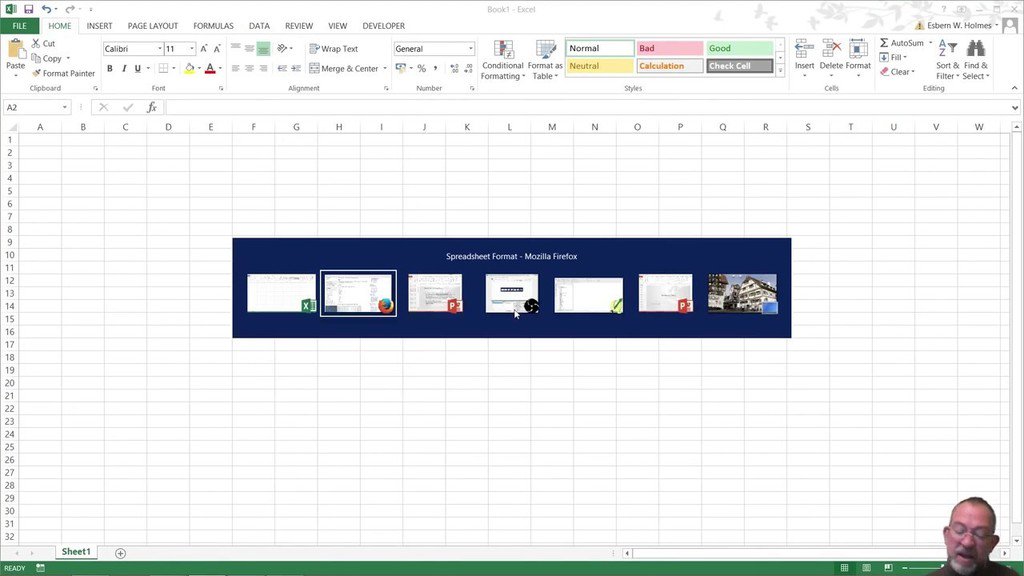Click Increase Indent icon
Screen dimensions: 1024x576
(296, 69)
